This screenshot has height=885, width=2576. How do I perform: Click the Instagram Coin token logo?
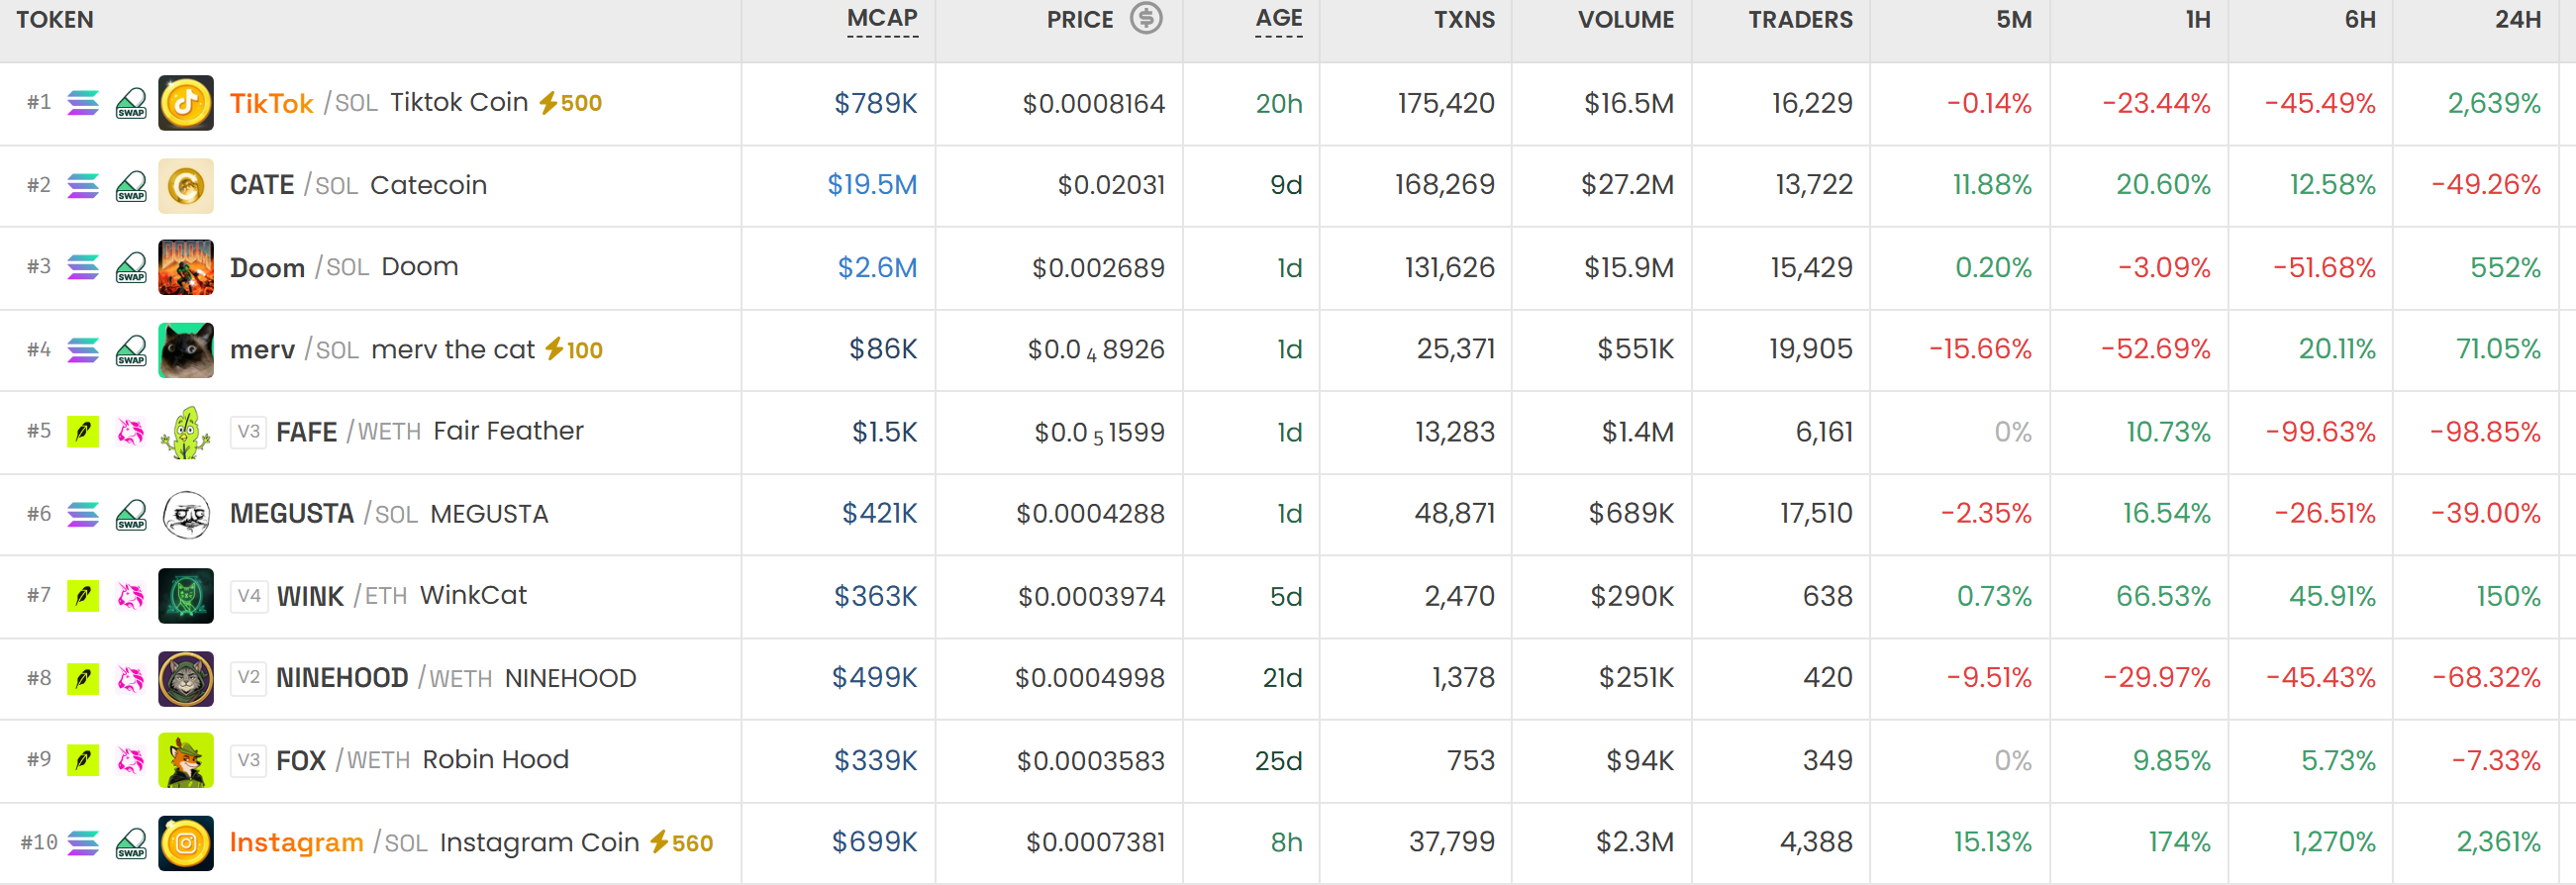[186, 843]
